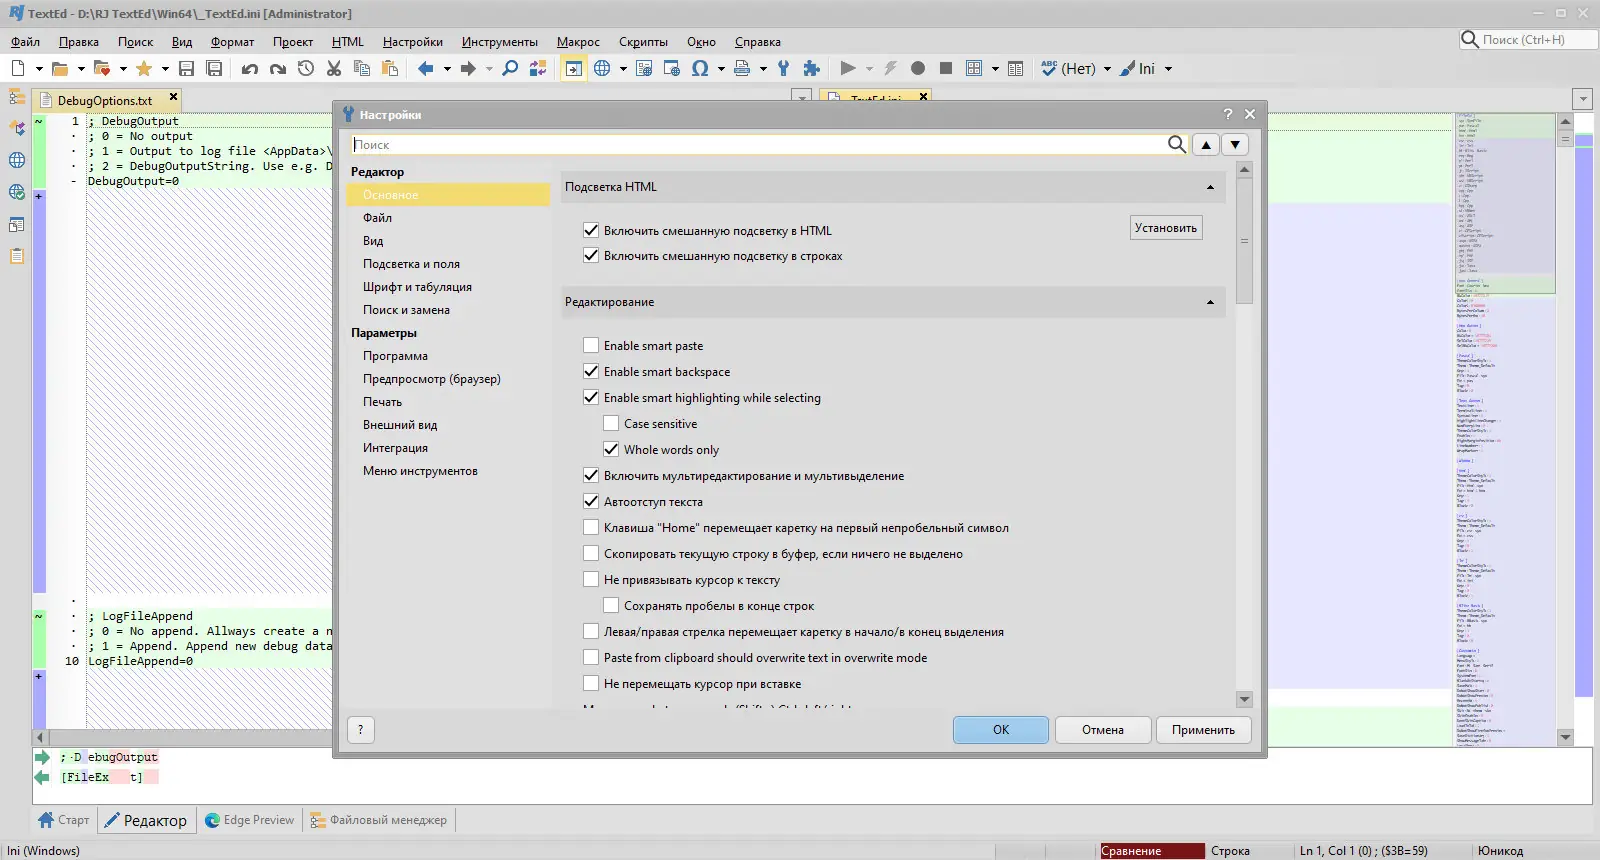
Task: Click the globe browser preview toolbar icon
Action: (602, 69)
